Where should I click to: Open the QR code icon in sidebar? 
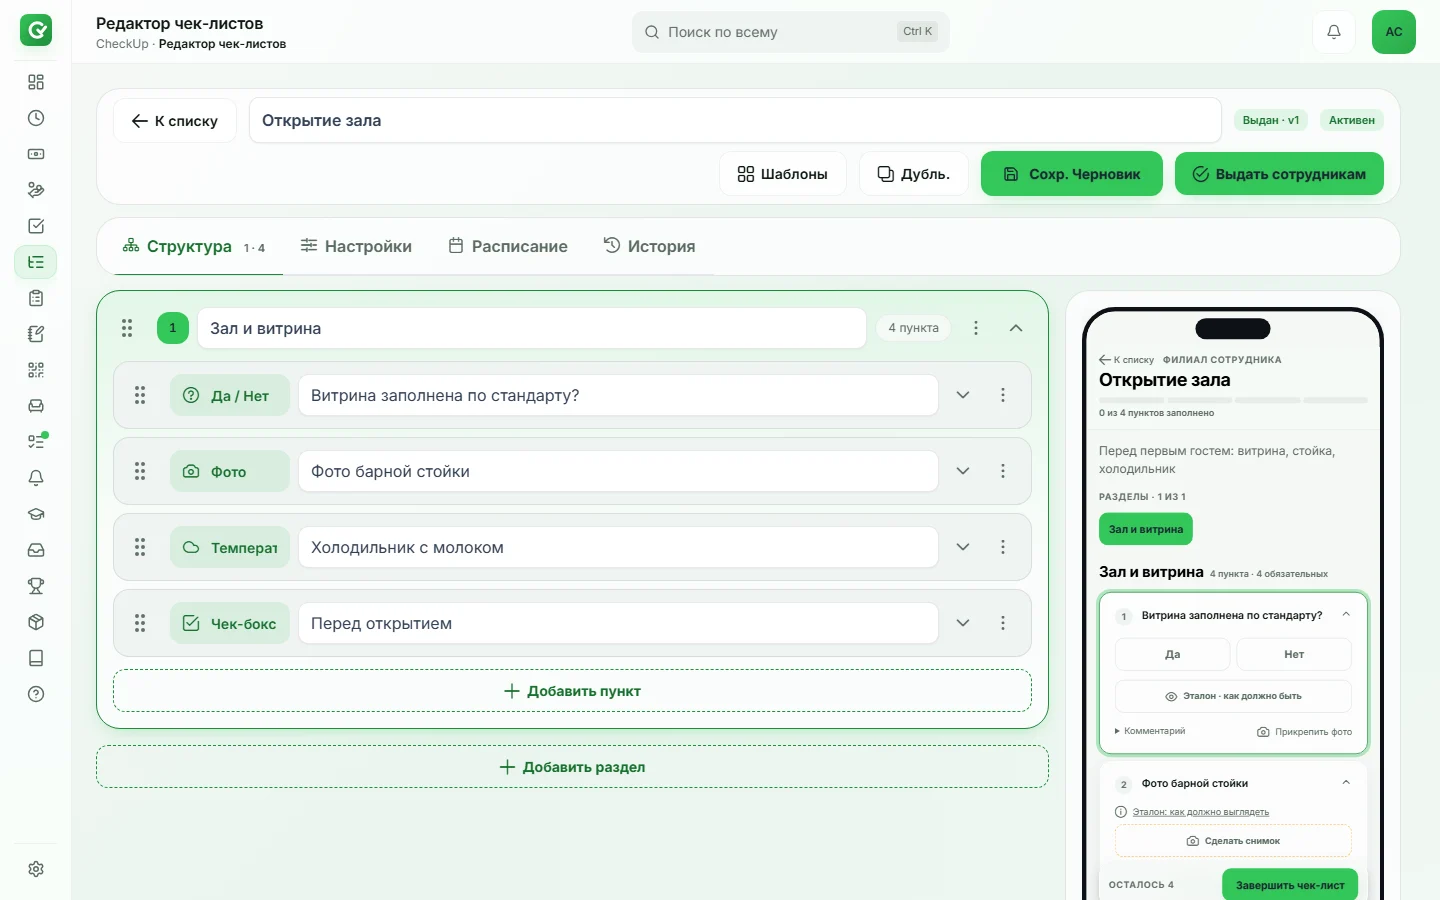coord(36,370)
